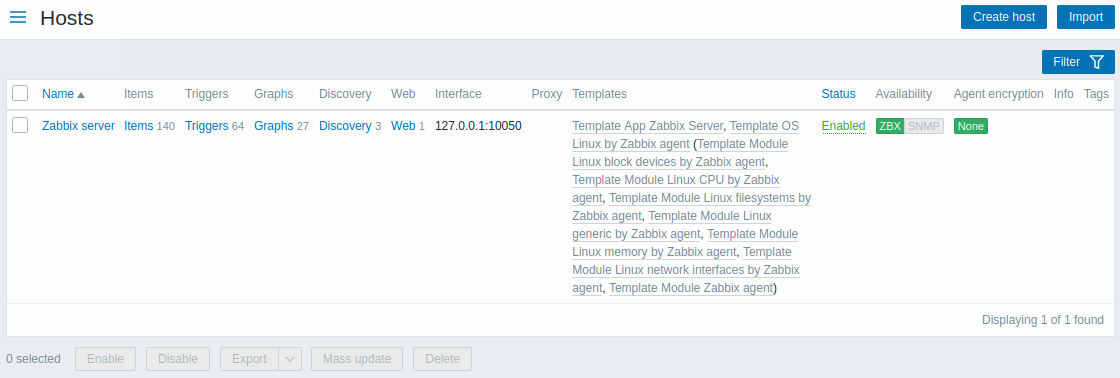Image resolution: width=1120 pixels, height=378 pixels.
Task: Click the Create host button
Action: tap(1004, 17)
